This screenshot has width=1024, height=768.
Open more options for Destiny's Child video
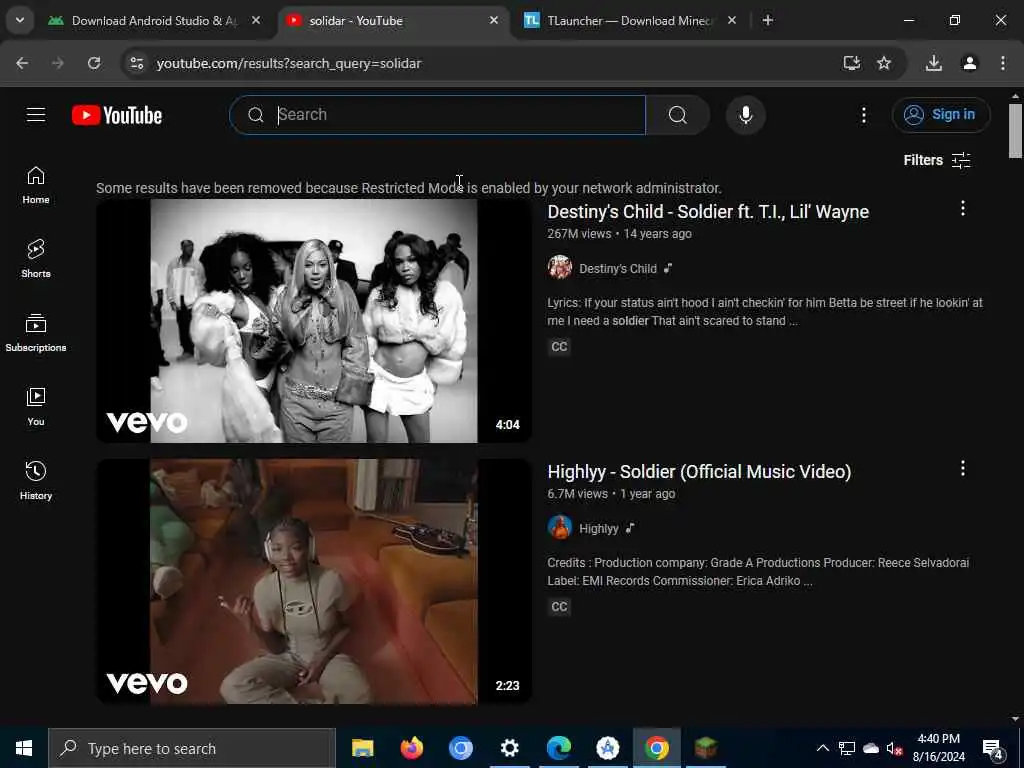[963, 208]
